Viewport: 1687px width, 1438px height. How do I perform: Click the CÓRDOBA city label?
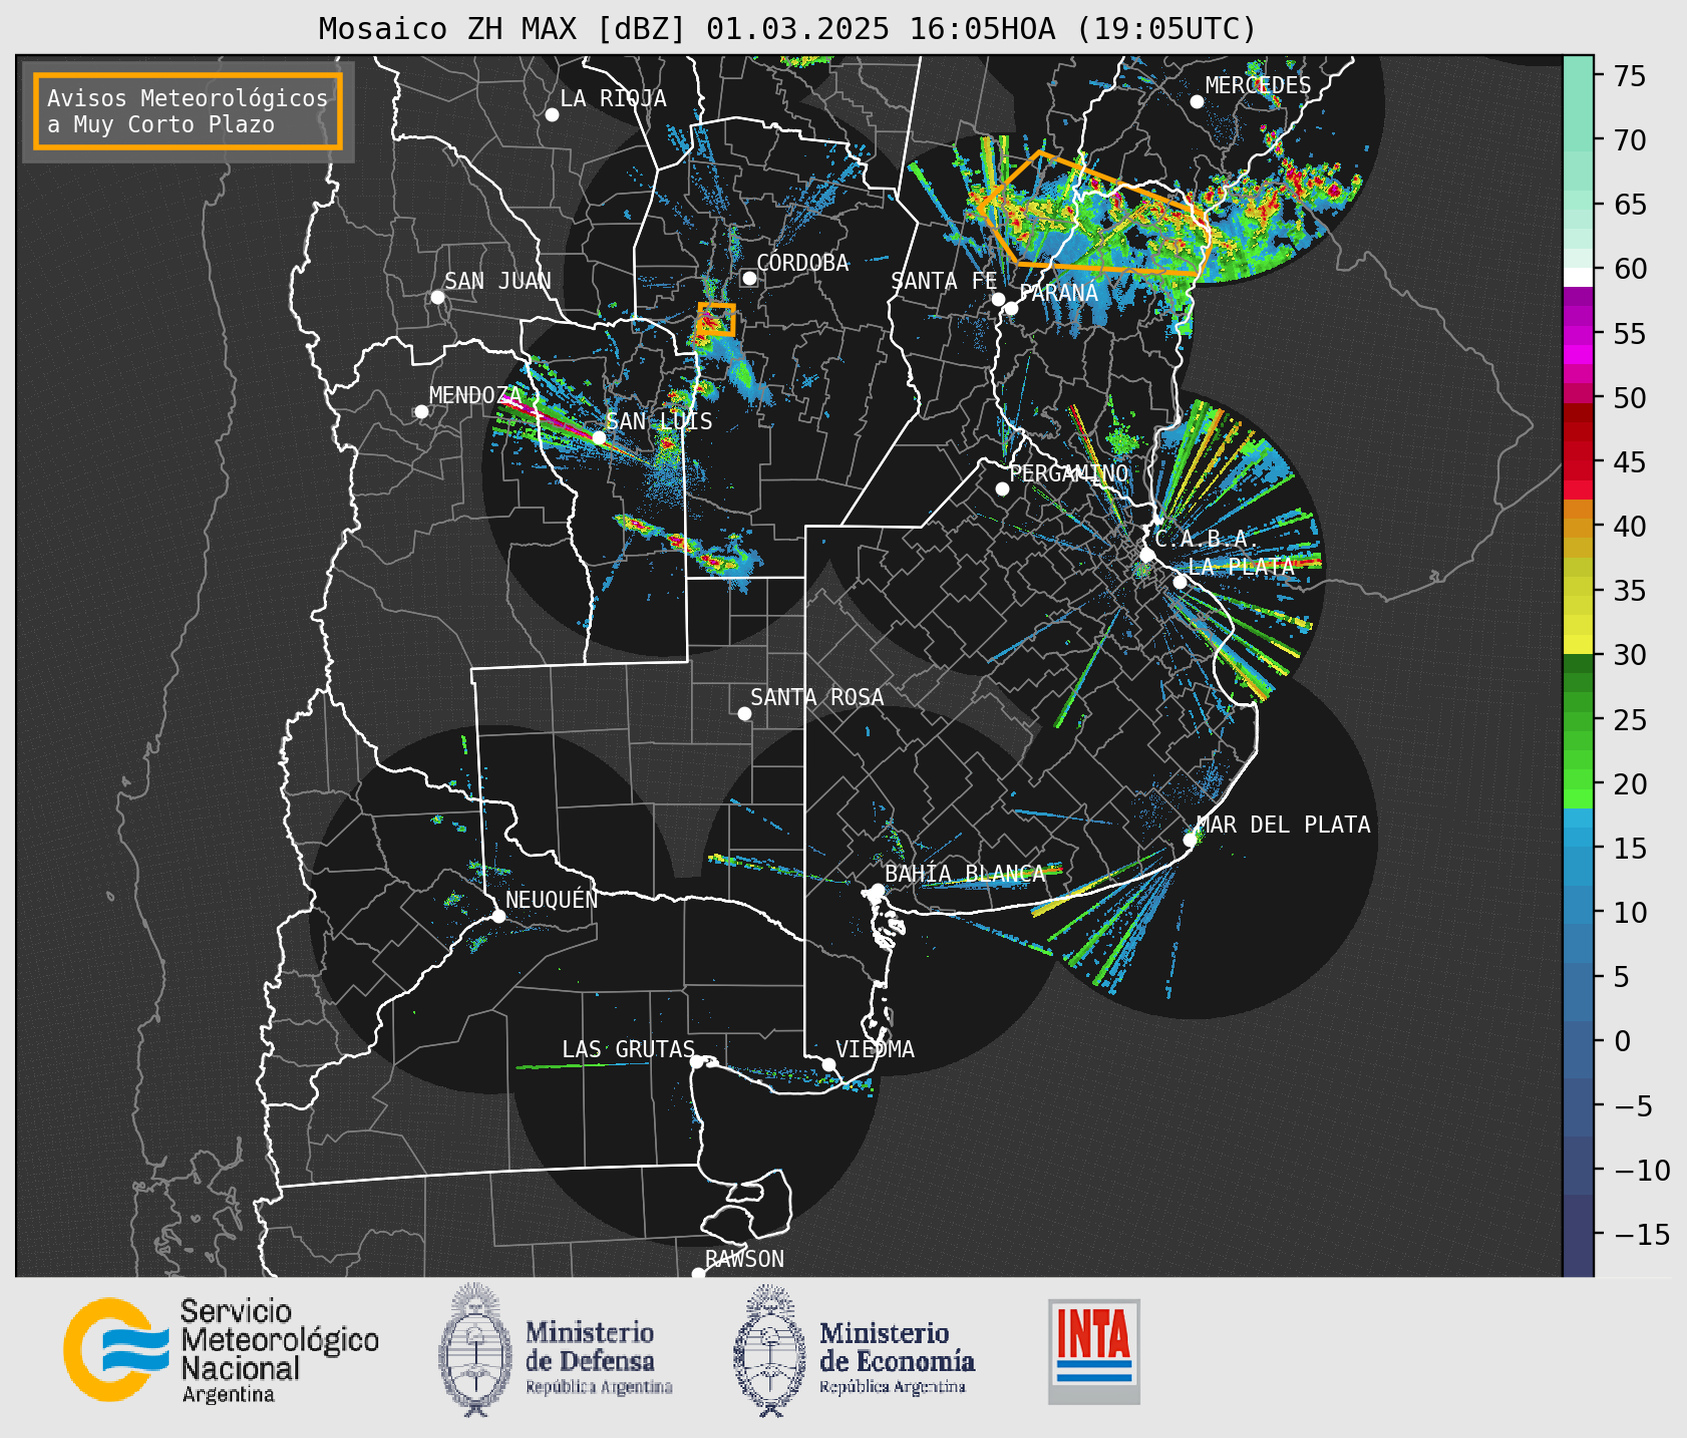tap(802, 262)
